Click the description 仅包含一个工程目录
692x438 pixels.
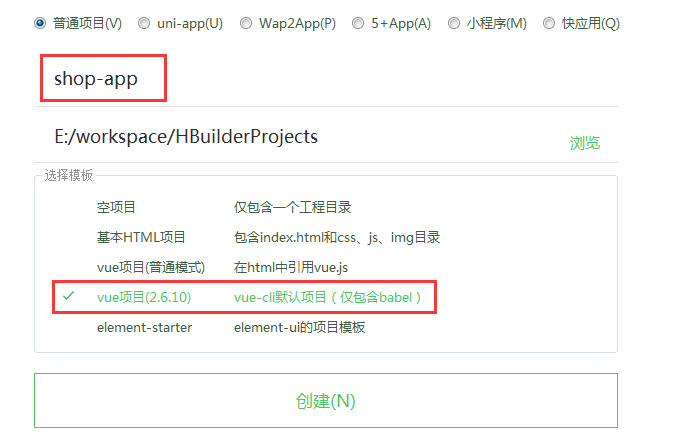tap(293, 207)
